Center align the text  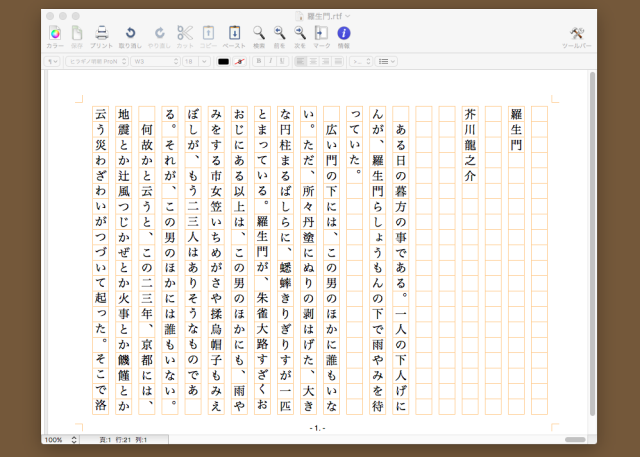point(313,62)
